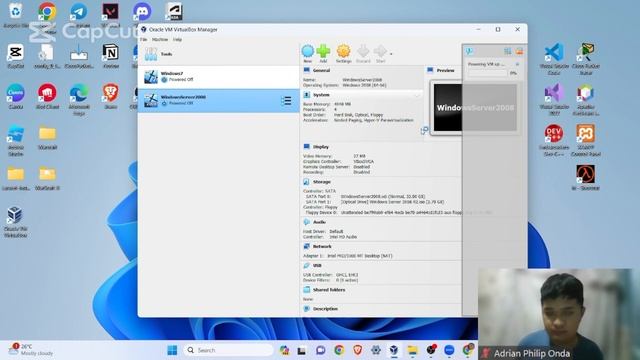640x360 pixels.
Task: Click the Powering VM up progress bar
Action: click(x=487, y=73)
